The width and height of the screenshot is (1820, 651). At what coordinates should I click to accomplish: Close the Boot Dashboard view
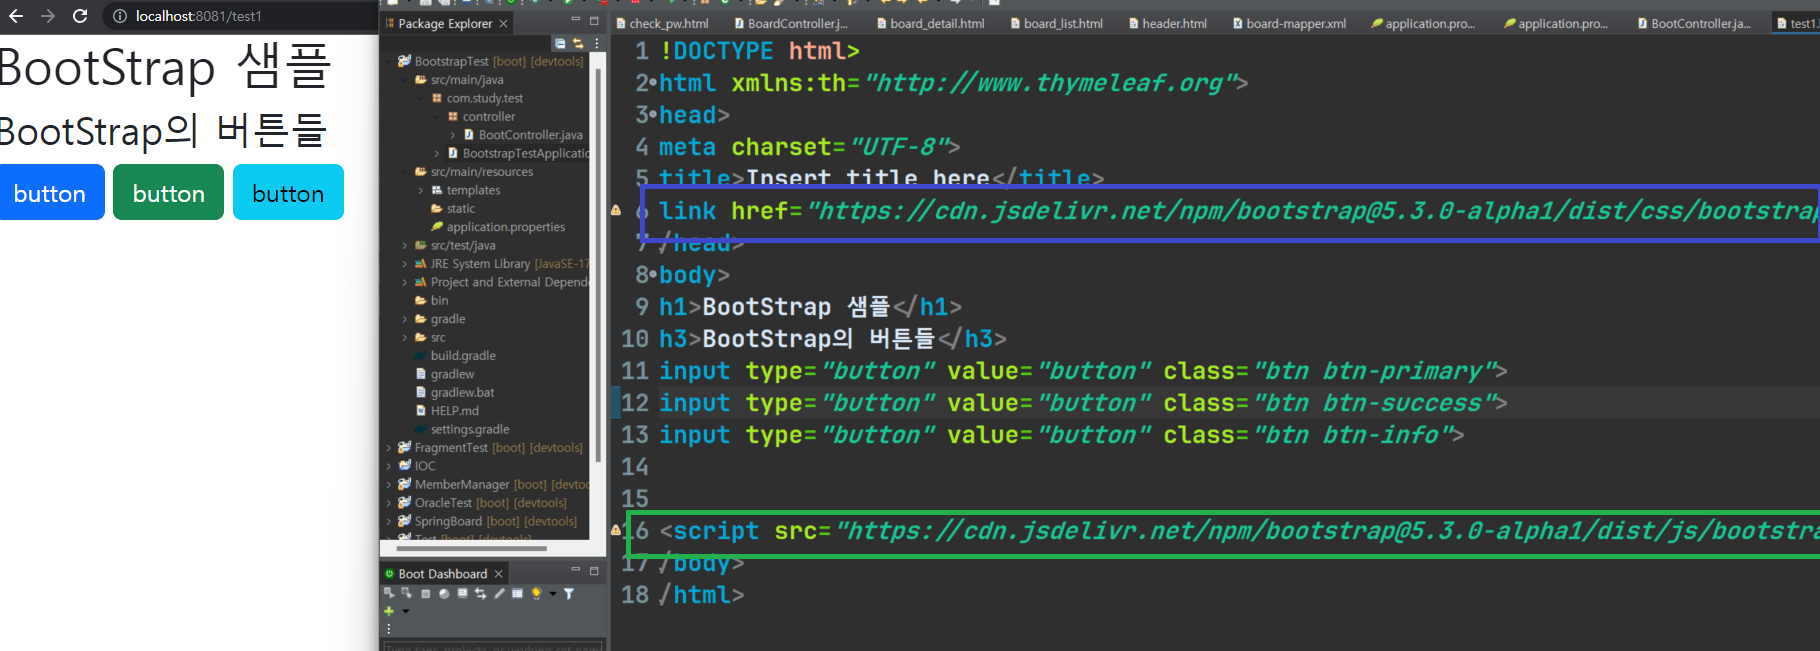[498, 574]
